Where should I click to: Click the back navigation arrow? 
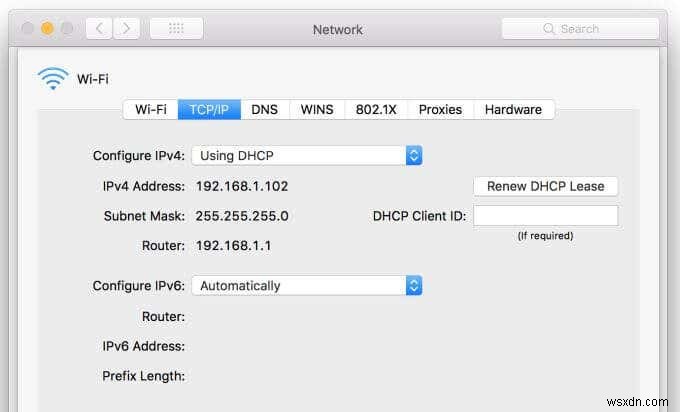pos(99,29)
